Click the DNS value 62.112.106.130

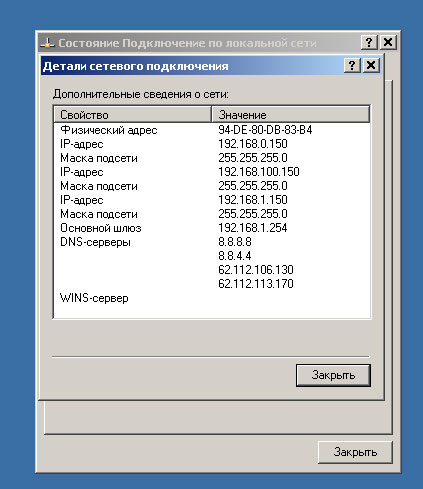pyautogui.click(x=256, y=270)
